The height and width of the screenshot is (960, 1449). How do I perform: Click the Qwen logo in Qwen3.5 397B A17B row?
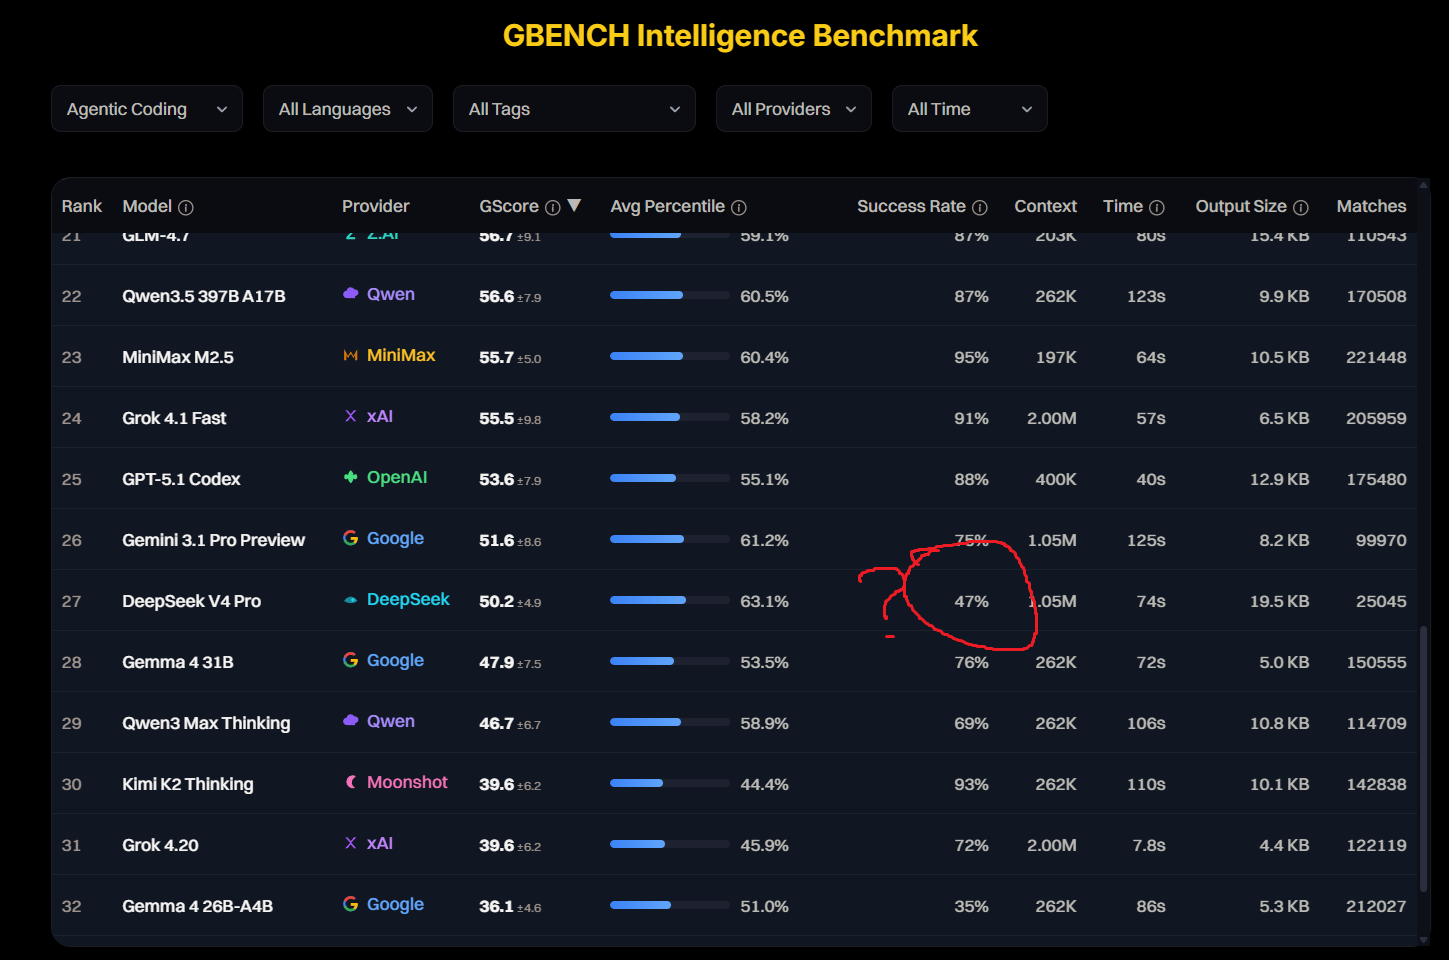[351, 294]
